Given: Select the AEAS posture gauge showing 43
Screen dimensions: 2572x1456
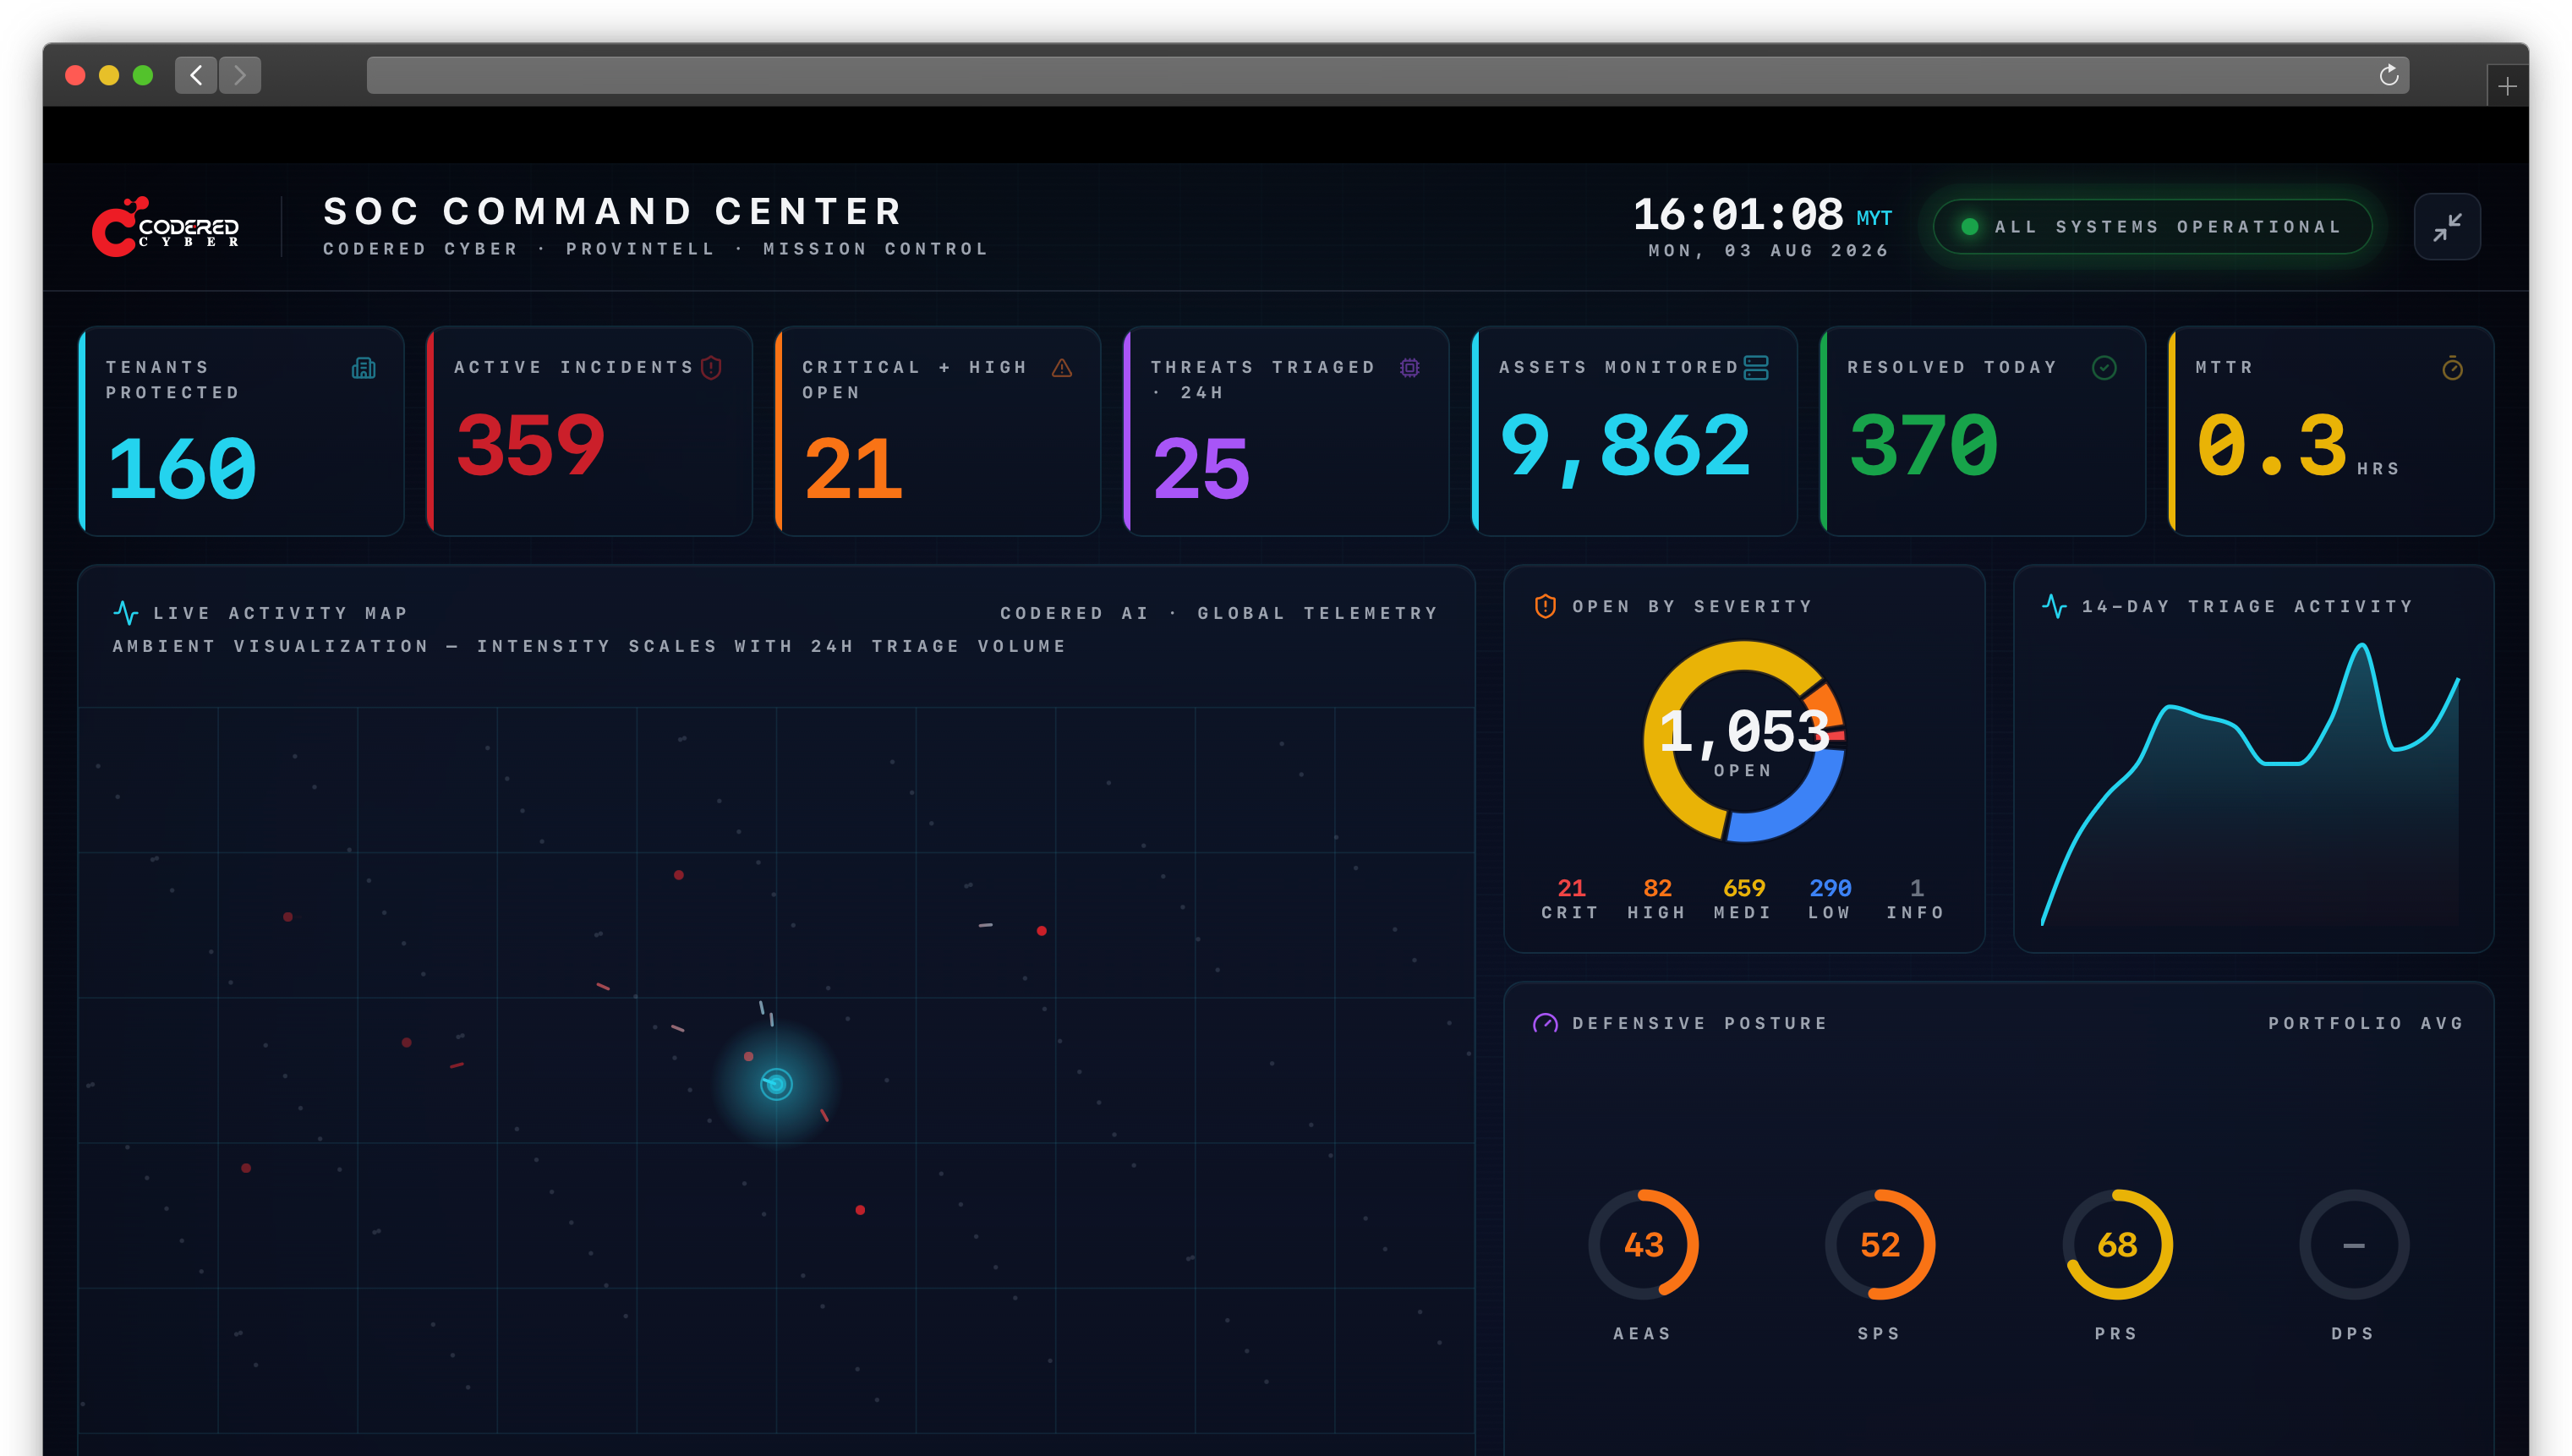Looking at the screenshot, I should point(1643,1245).
